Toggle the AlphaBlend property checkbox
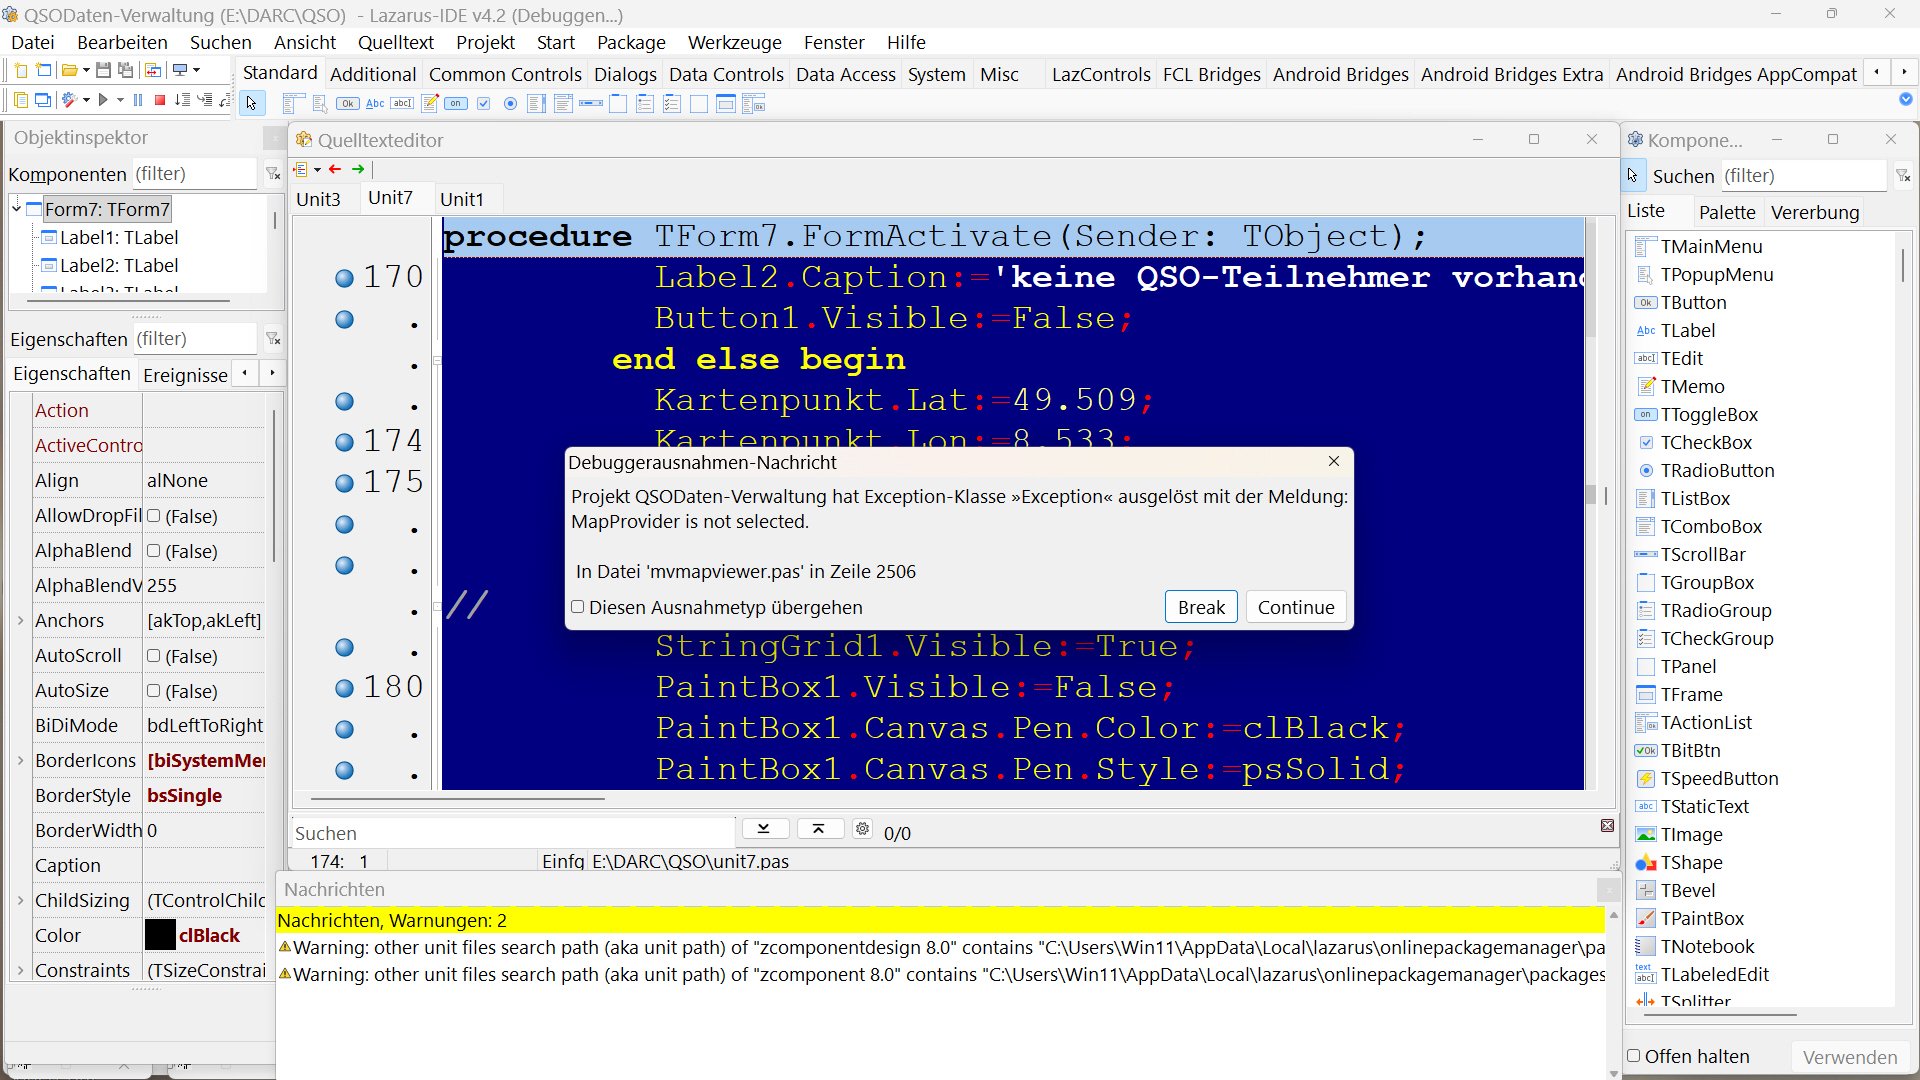Viewport: 1920px width, 1080px height. click(154, 551)
